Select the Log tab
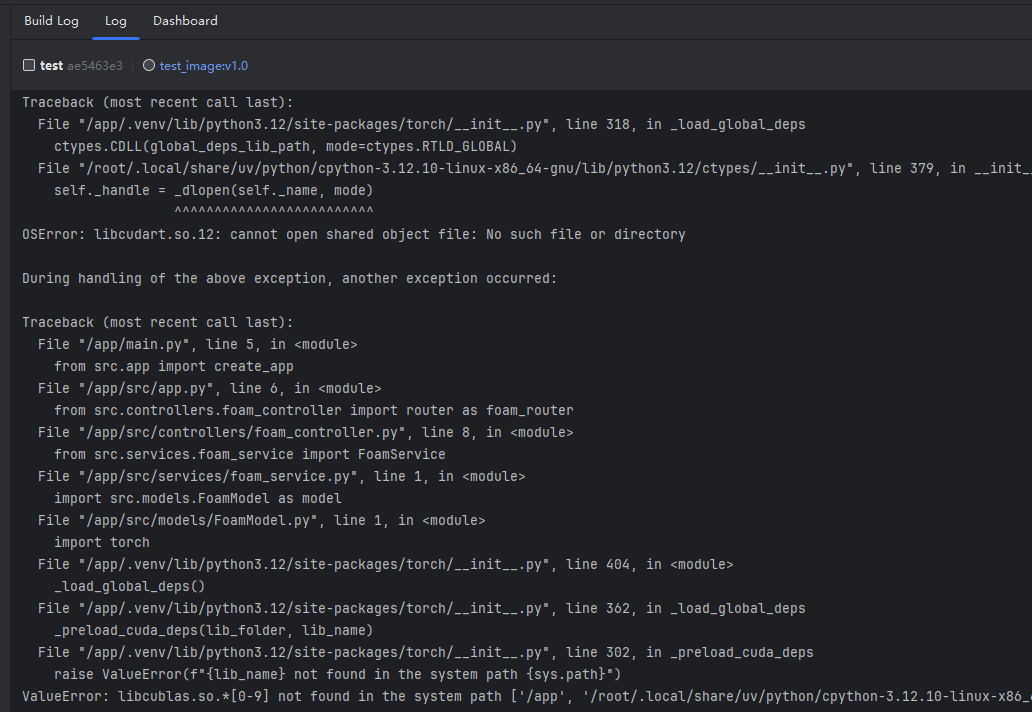1032x712 pixels. click(116, 21)
